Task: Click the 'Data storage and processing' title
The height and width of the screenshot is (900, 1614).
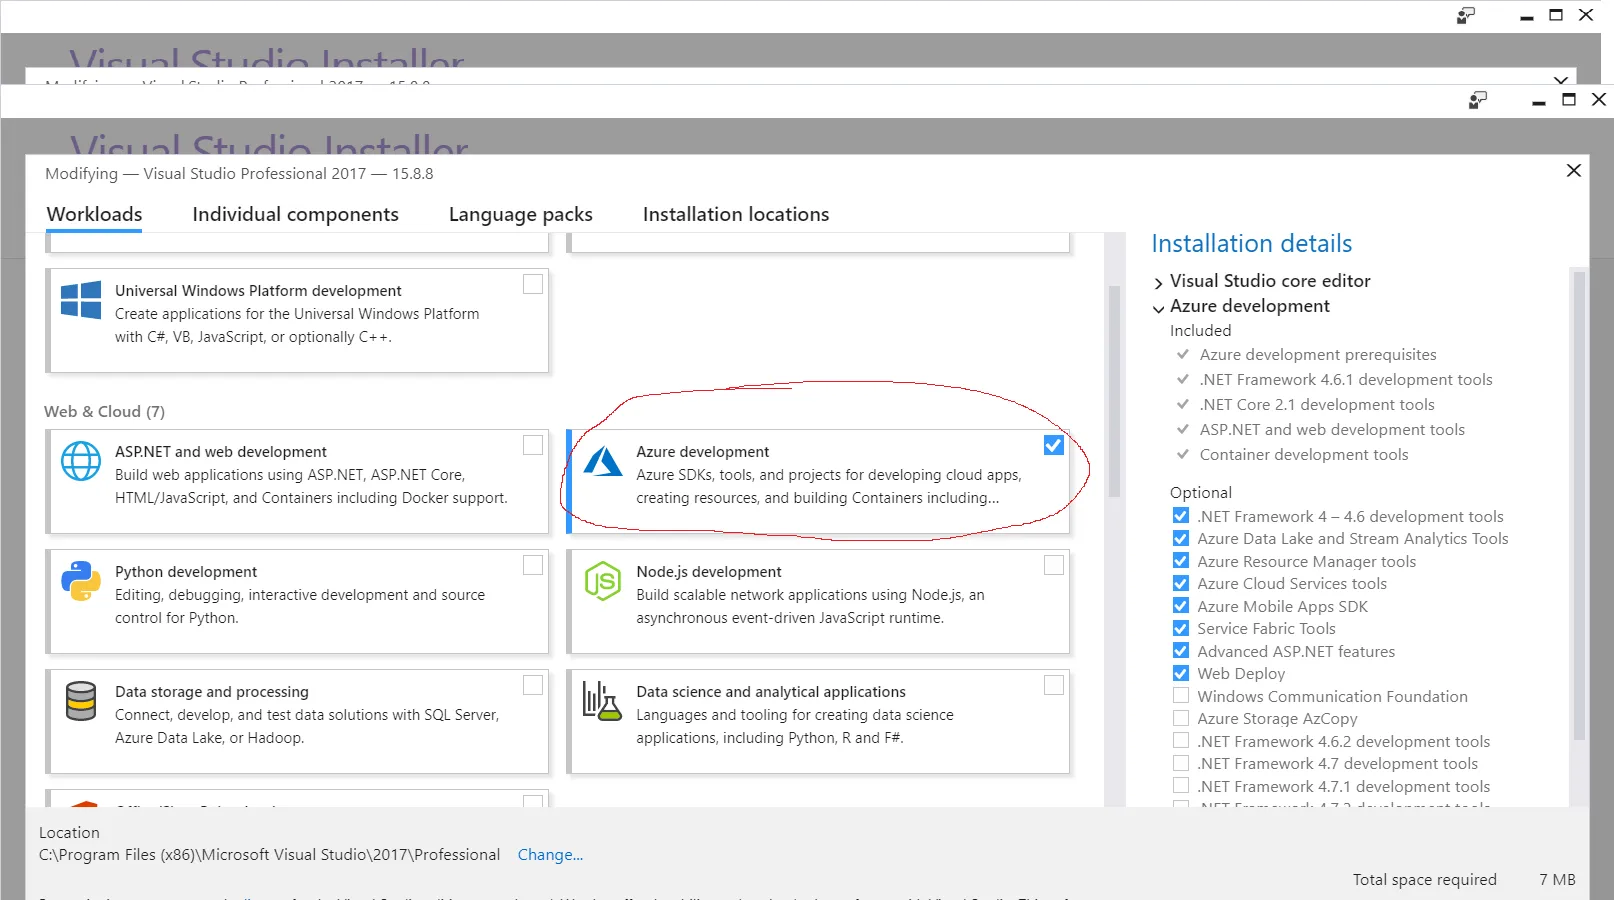Action: pyautogui.click(x=212, y=692)
